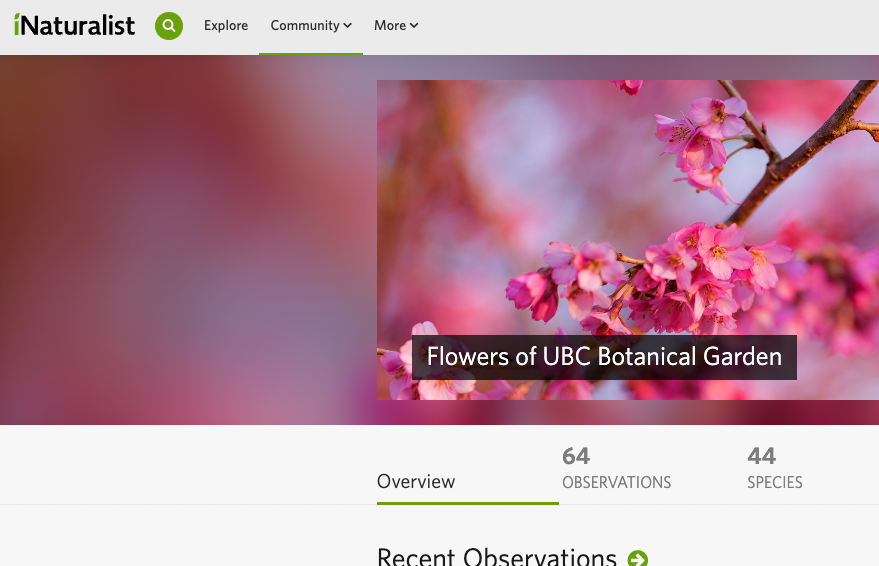Switch to the Overview tab
879x566 pixels.
[x=416, y=481]
